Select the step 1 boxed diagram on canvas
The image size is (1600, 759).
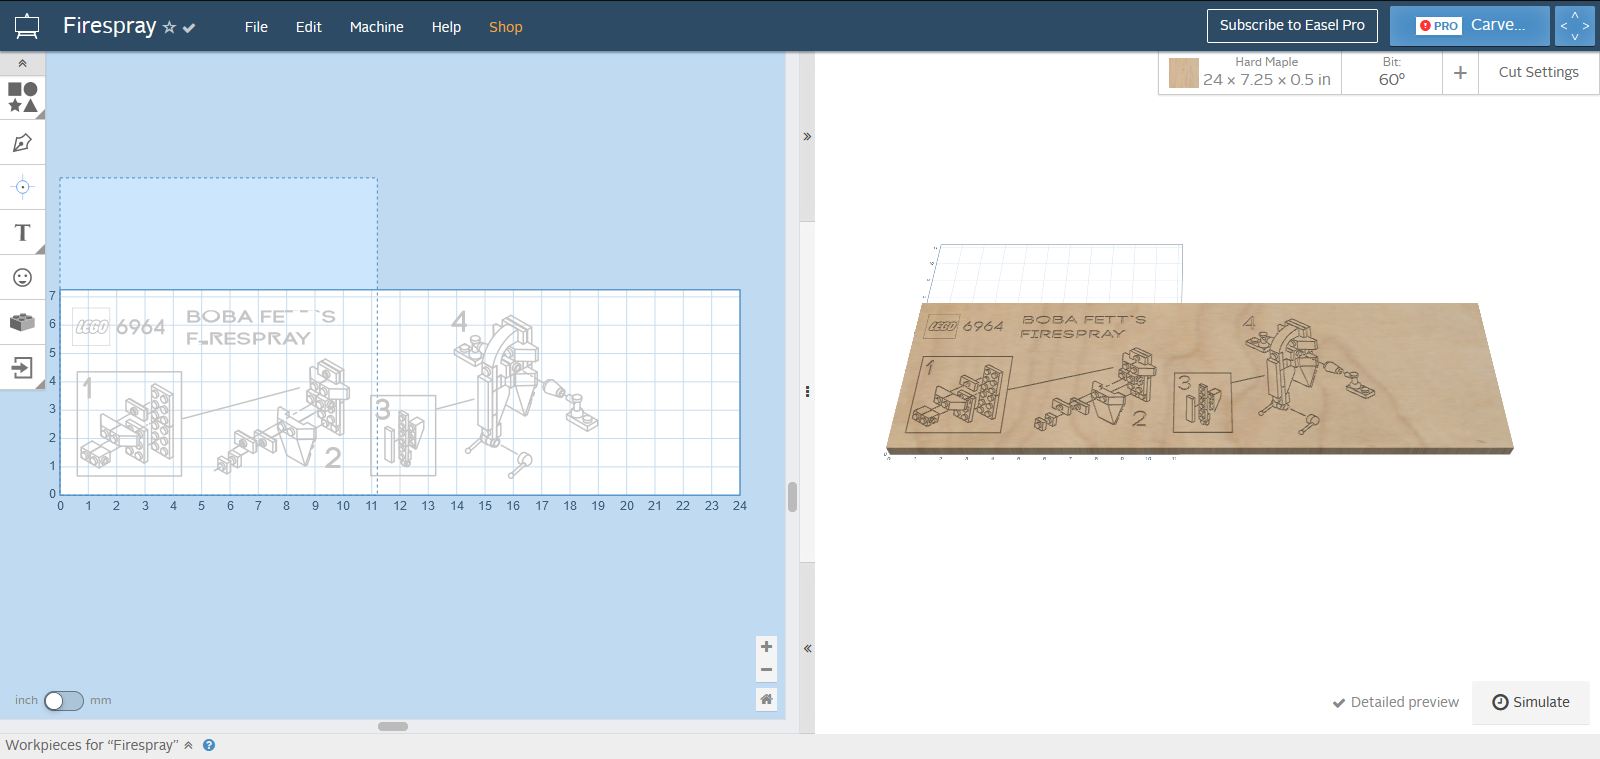coord(130,423)
